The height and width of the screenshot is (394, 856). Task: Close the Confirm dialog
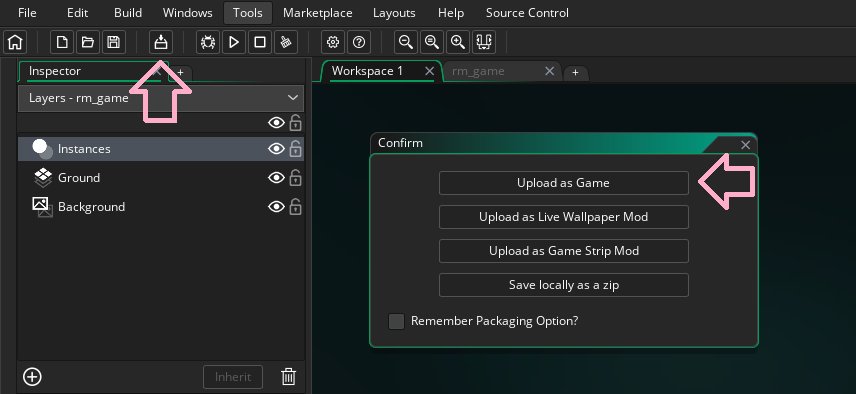(745, 145)
